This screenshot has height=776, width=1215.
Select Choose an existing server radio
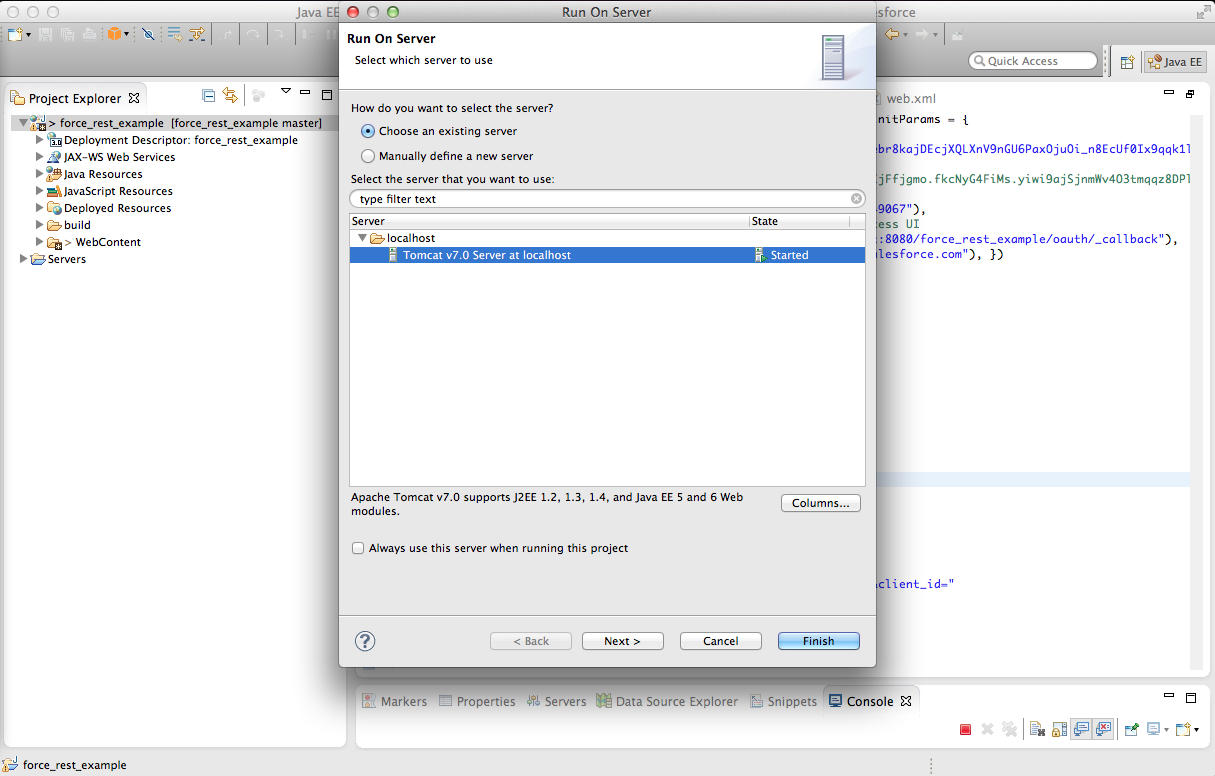click(x=368, y=131)
